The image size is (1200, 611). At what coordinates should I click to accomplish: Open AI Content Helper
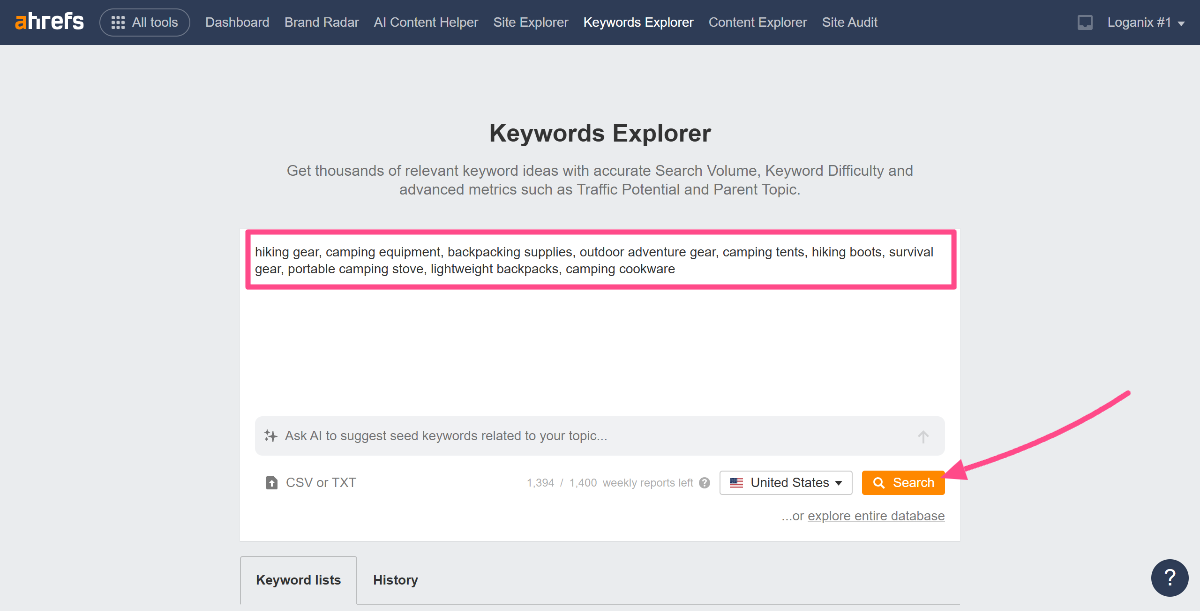(x=426, y=22)
